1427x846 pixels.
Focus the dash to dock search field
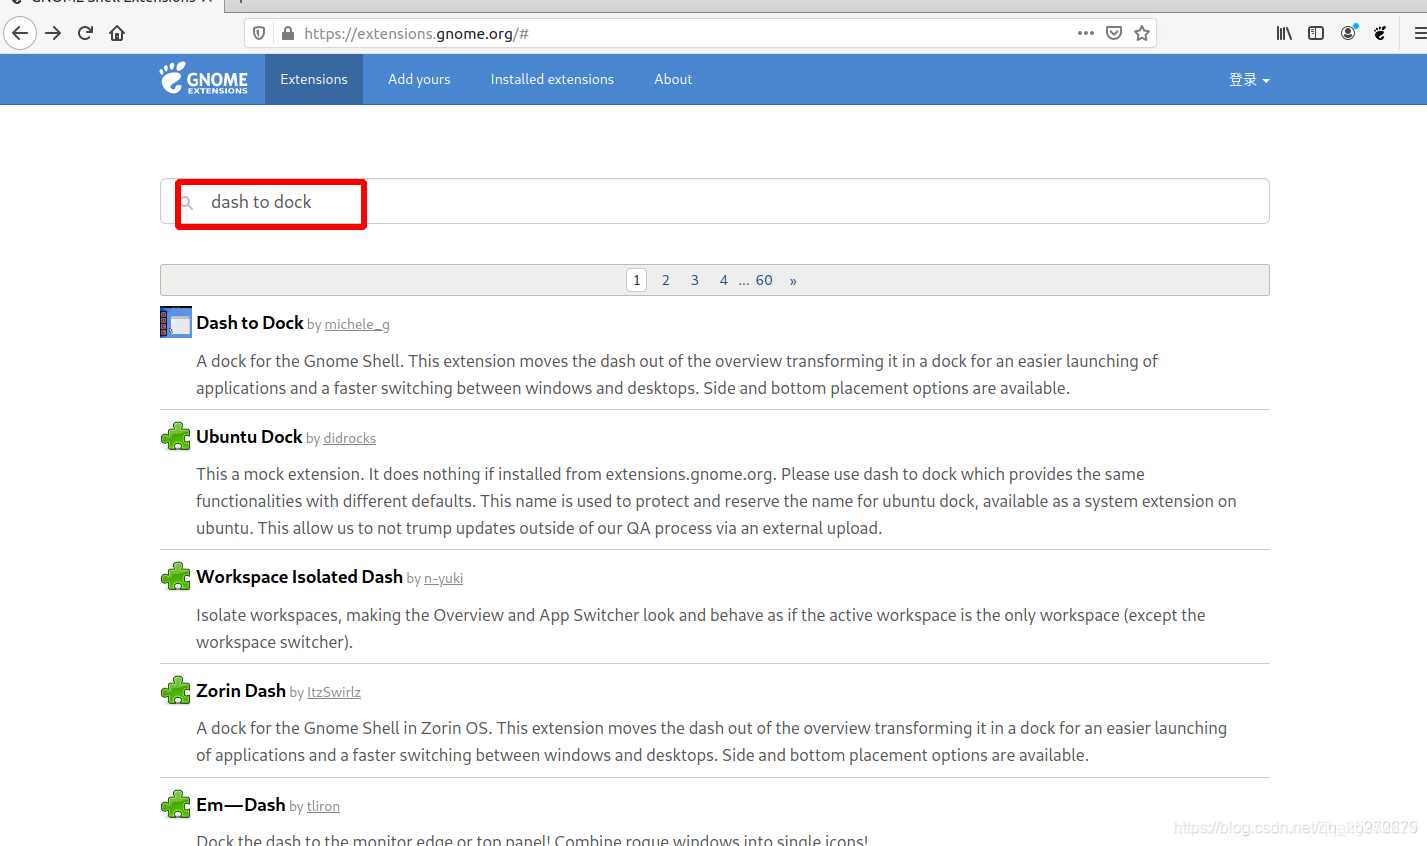[715, 201]
